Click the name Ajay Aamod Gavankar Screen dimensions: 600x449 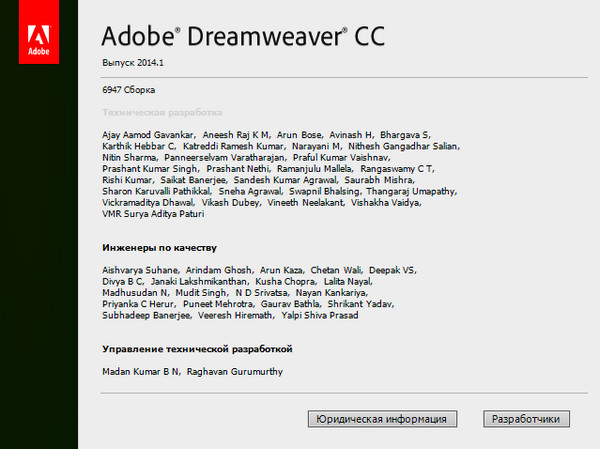(148, 135)
